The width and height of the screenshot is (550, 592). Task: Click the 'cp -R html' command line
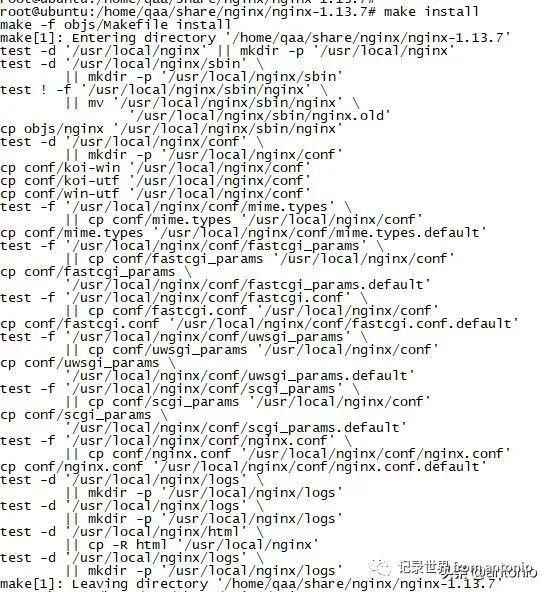192,545
